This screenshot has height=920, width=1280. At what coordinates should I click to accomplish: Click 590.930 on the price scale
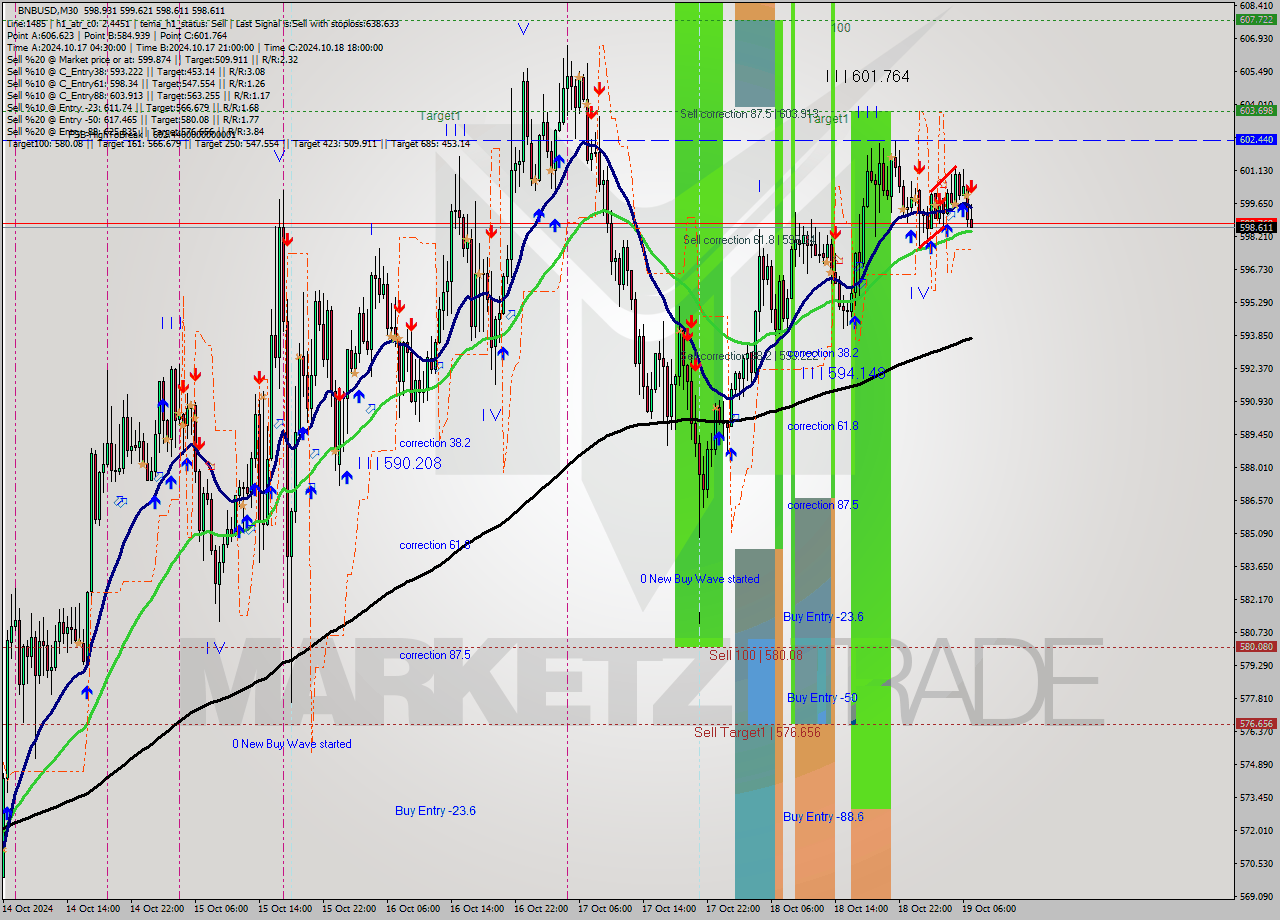pyautogui.click(x=1256, y=401)
